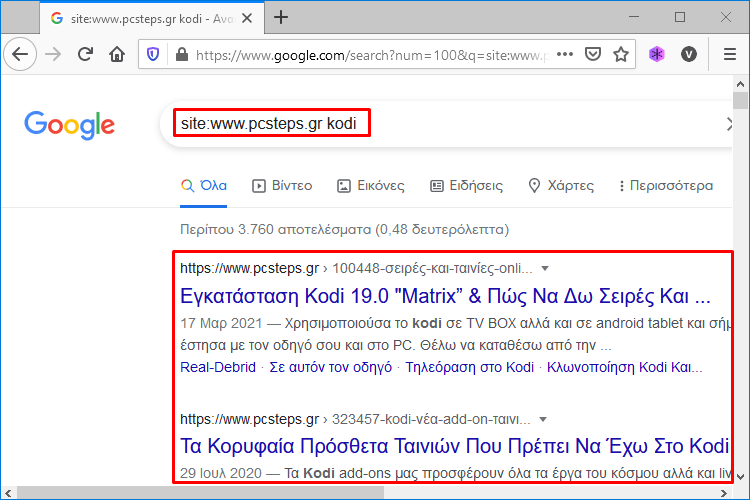Open tracking protection shield in address bar
This screenshot has width=750, height=500.
point(153,55)
